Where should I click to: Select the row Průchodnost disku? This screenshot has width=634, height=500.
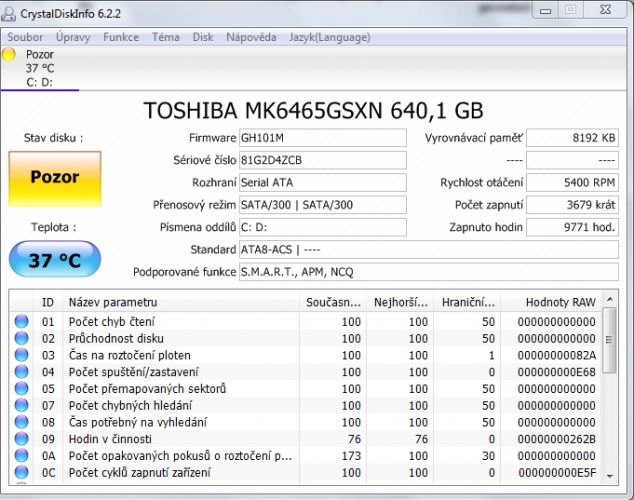(x=305, y=338)
